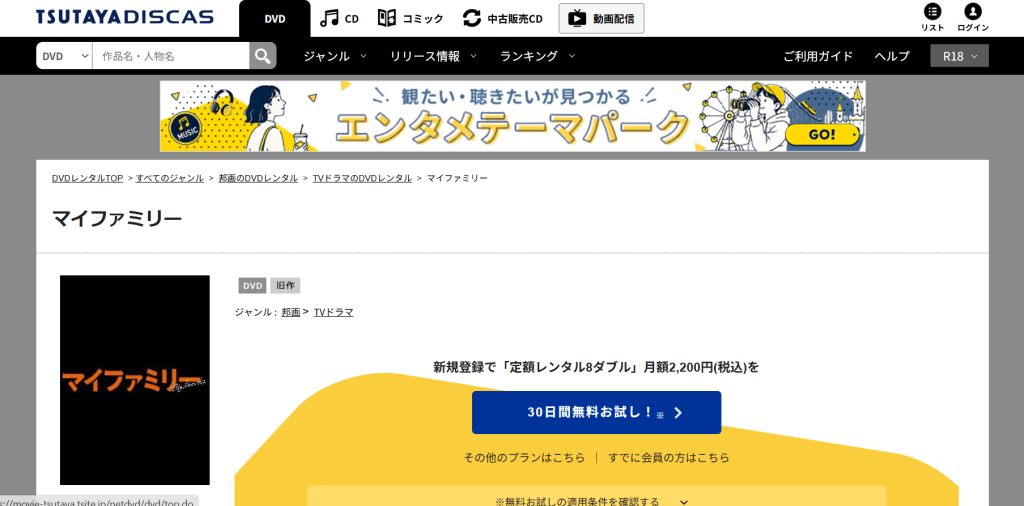Image resolution: width=1024 pixels, height=506 pixels.
Task: Open 邦画のDVDレンタル breadcrumb link
Action: pyautogui.click(x=258, y=178)
